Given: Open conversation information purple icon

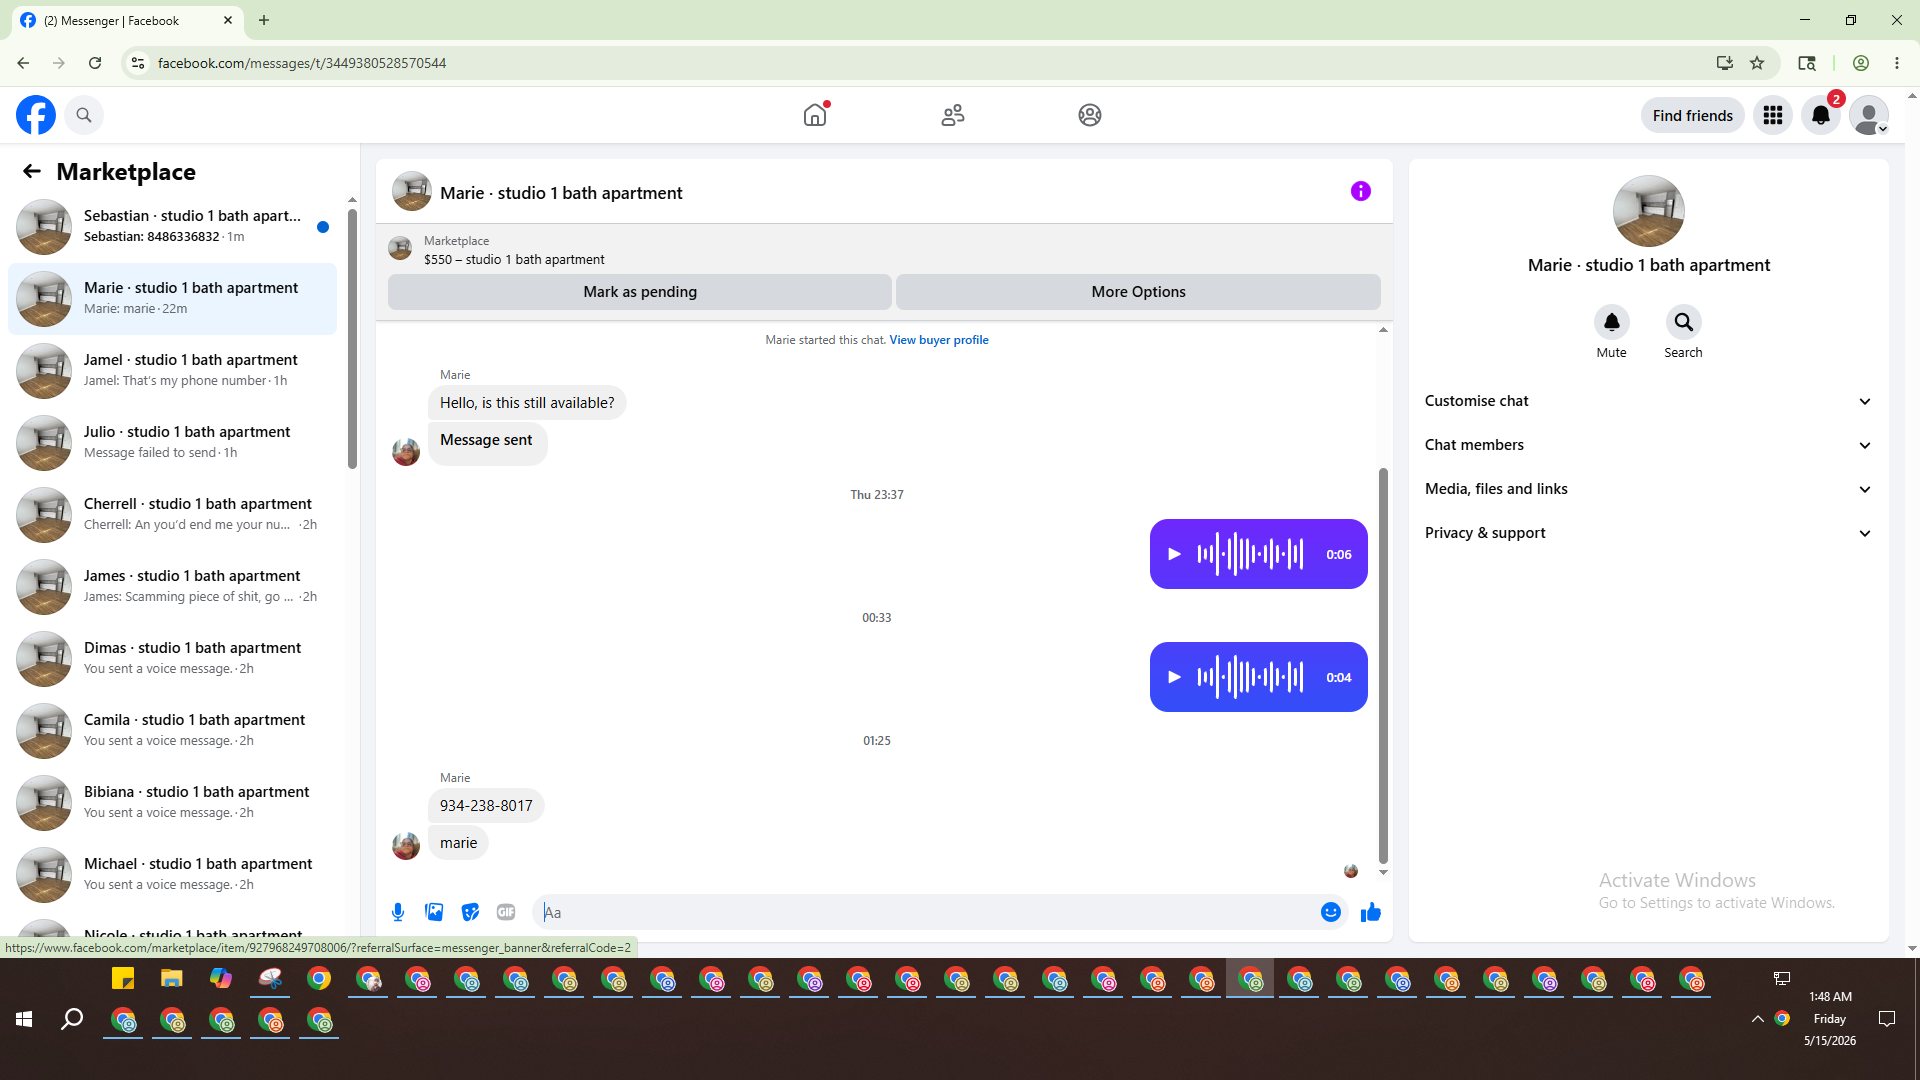Looking at the screenshot, I should pos(1361,191).
